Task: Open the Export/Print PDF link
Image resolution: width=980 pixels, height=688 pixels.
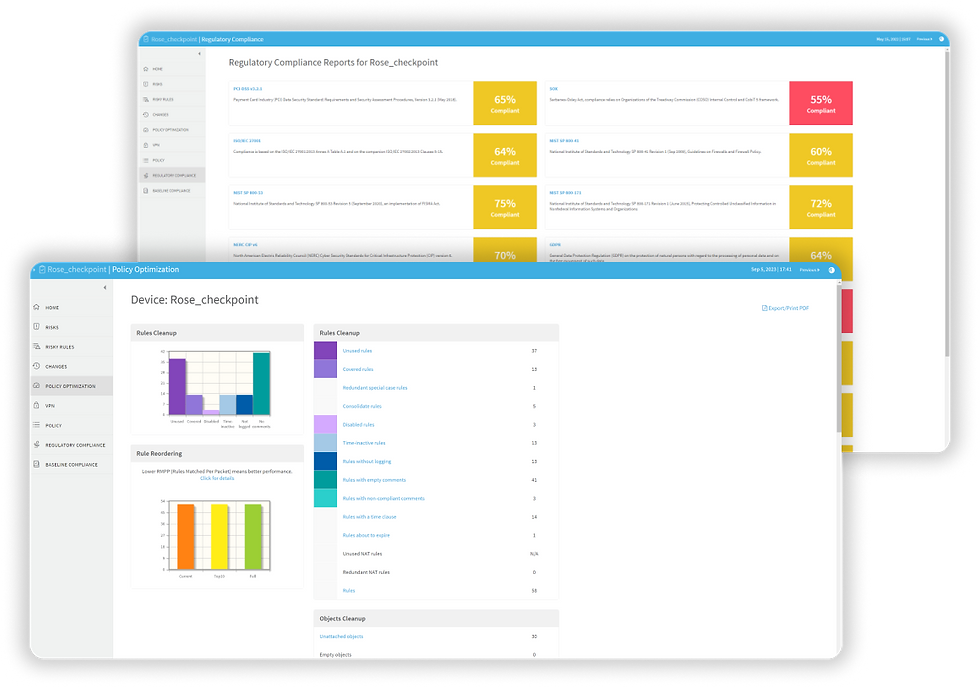Action: click(786, 308)
